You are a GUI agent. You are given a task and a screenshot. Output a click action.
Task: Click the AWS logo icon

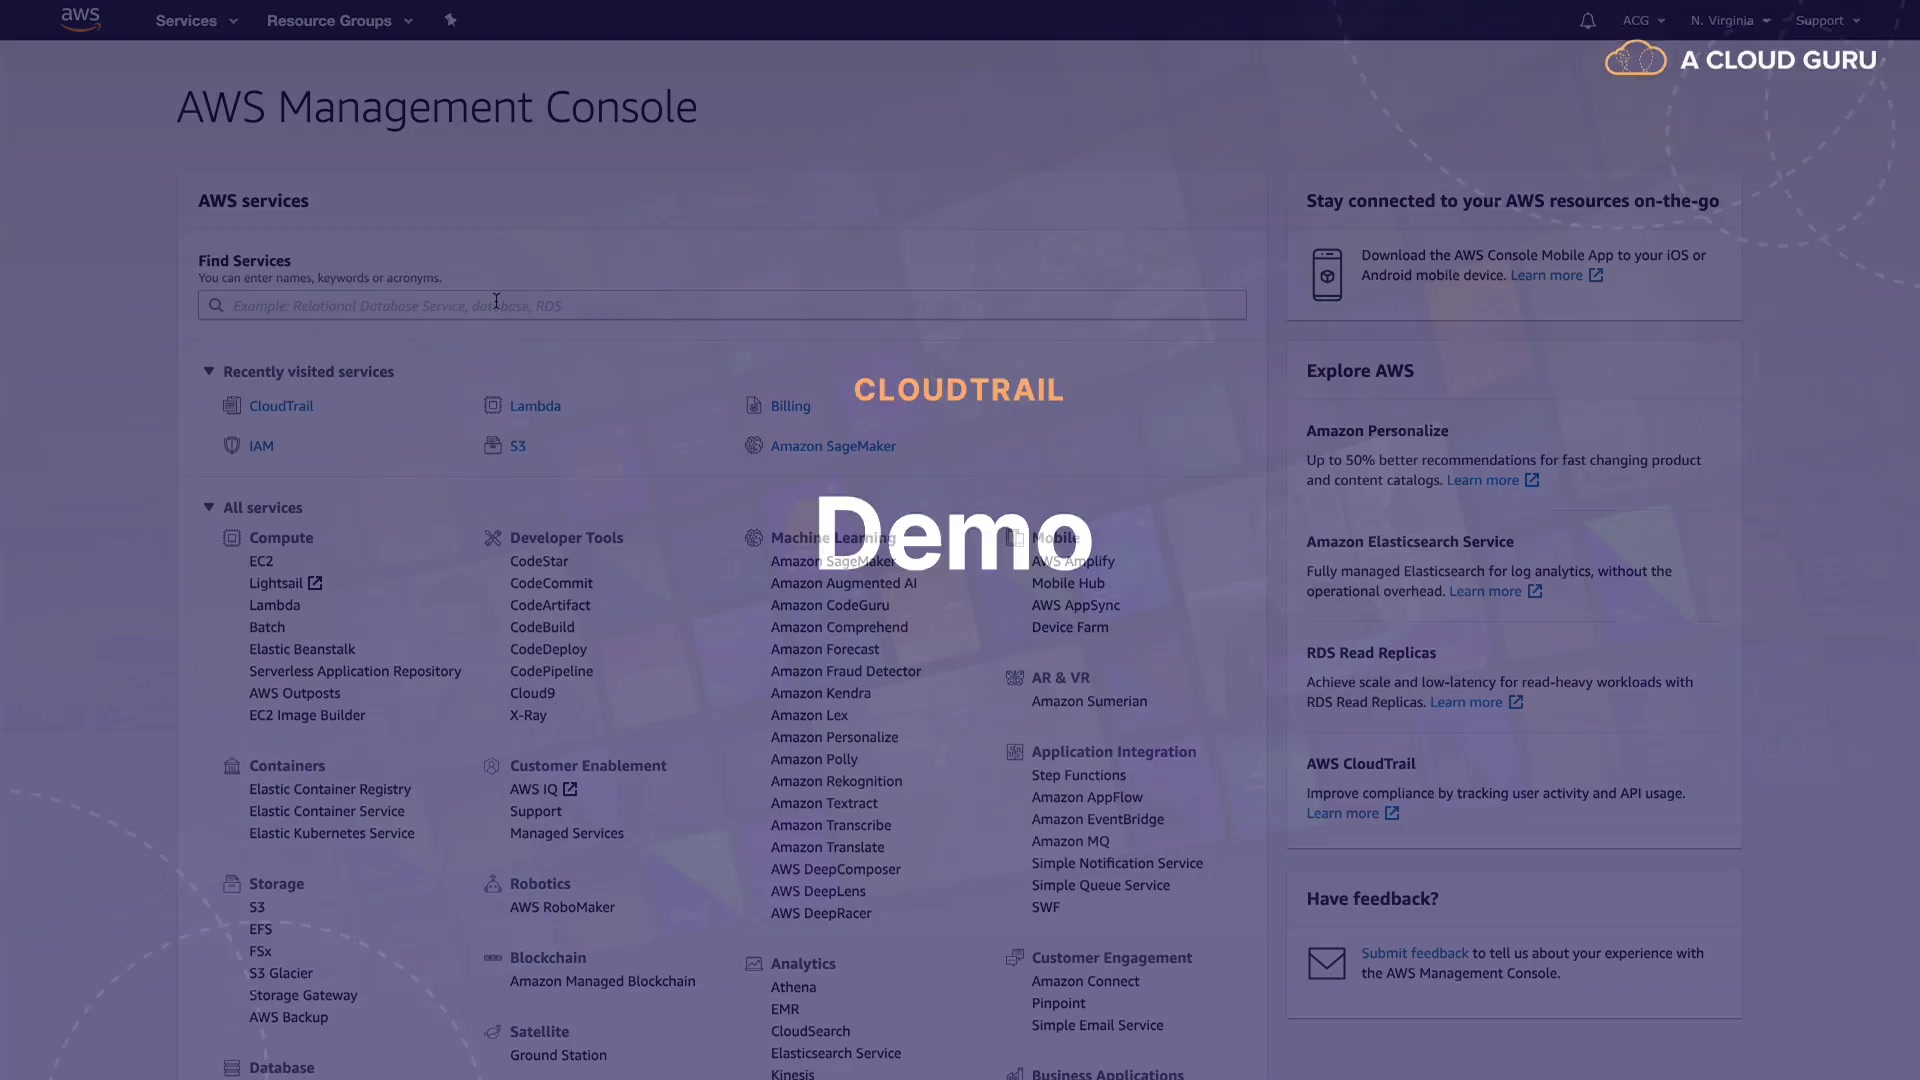click(80, 19)
